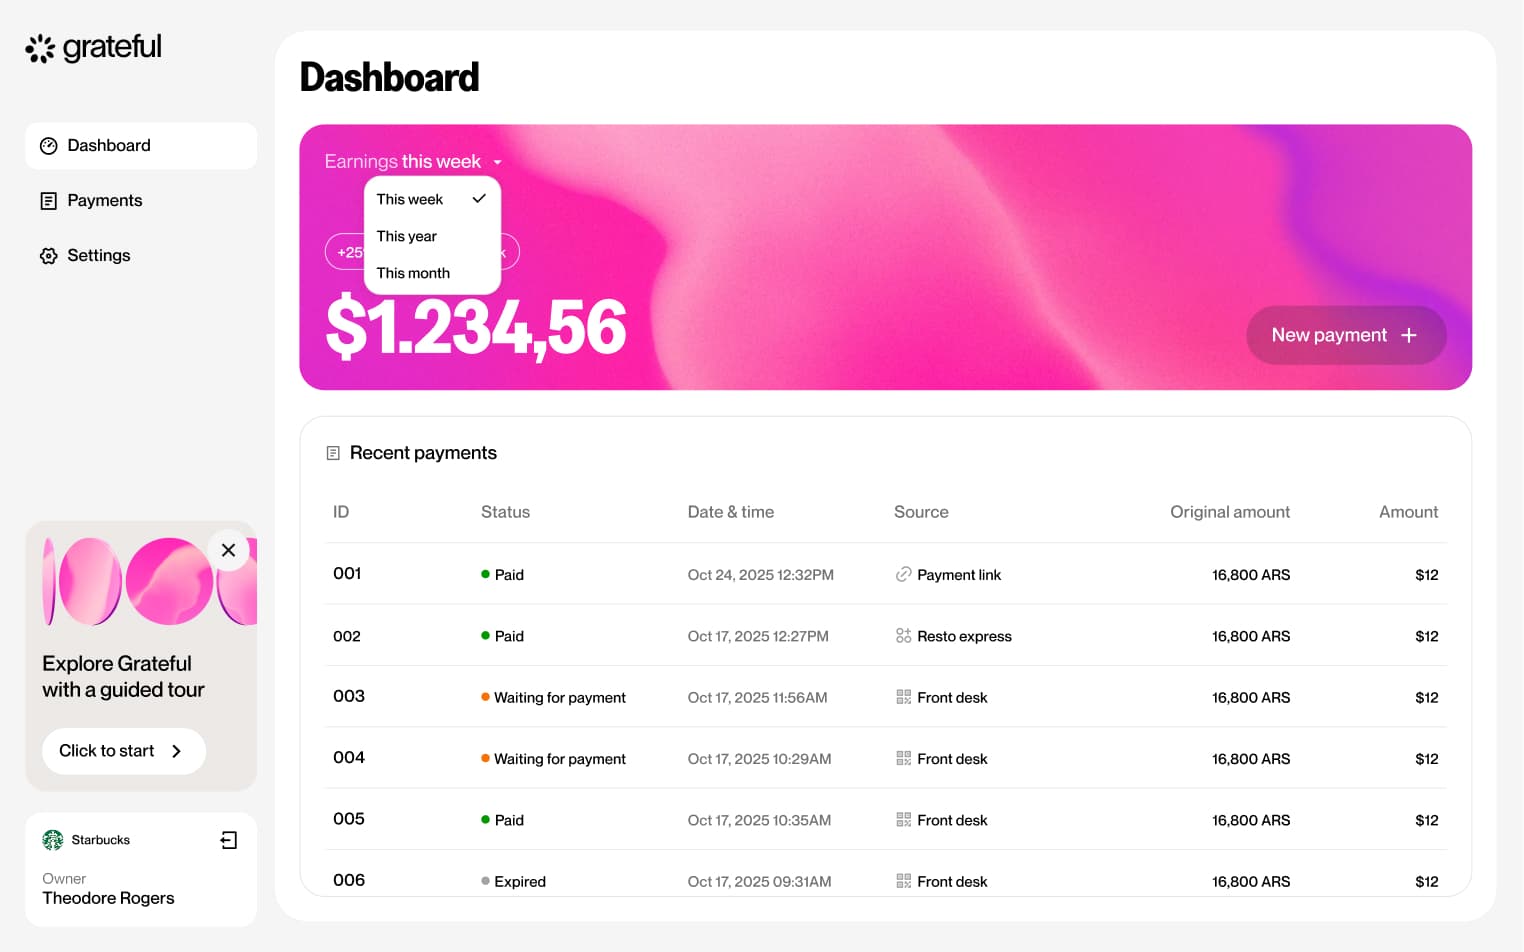Expand the Earnings period dropdown arrow
1524x952 pixels.
(498, 162)
